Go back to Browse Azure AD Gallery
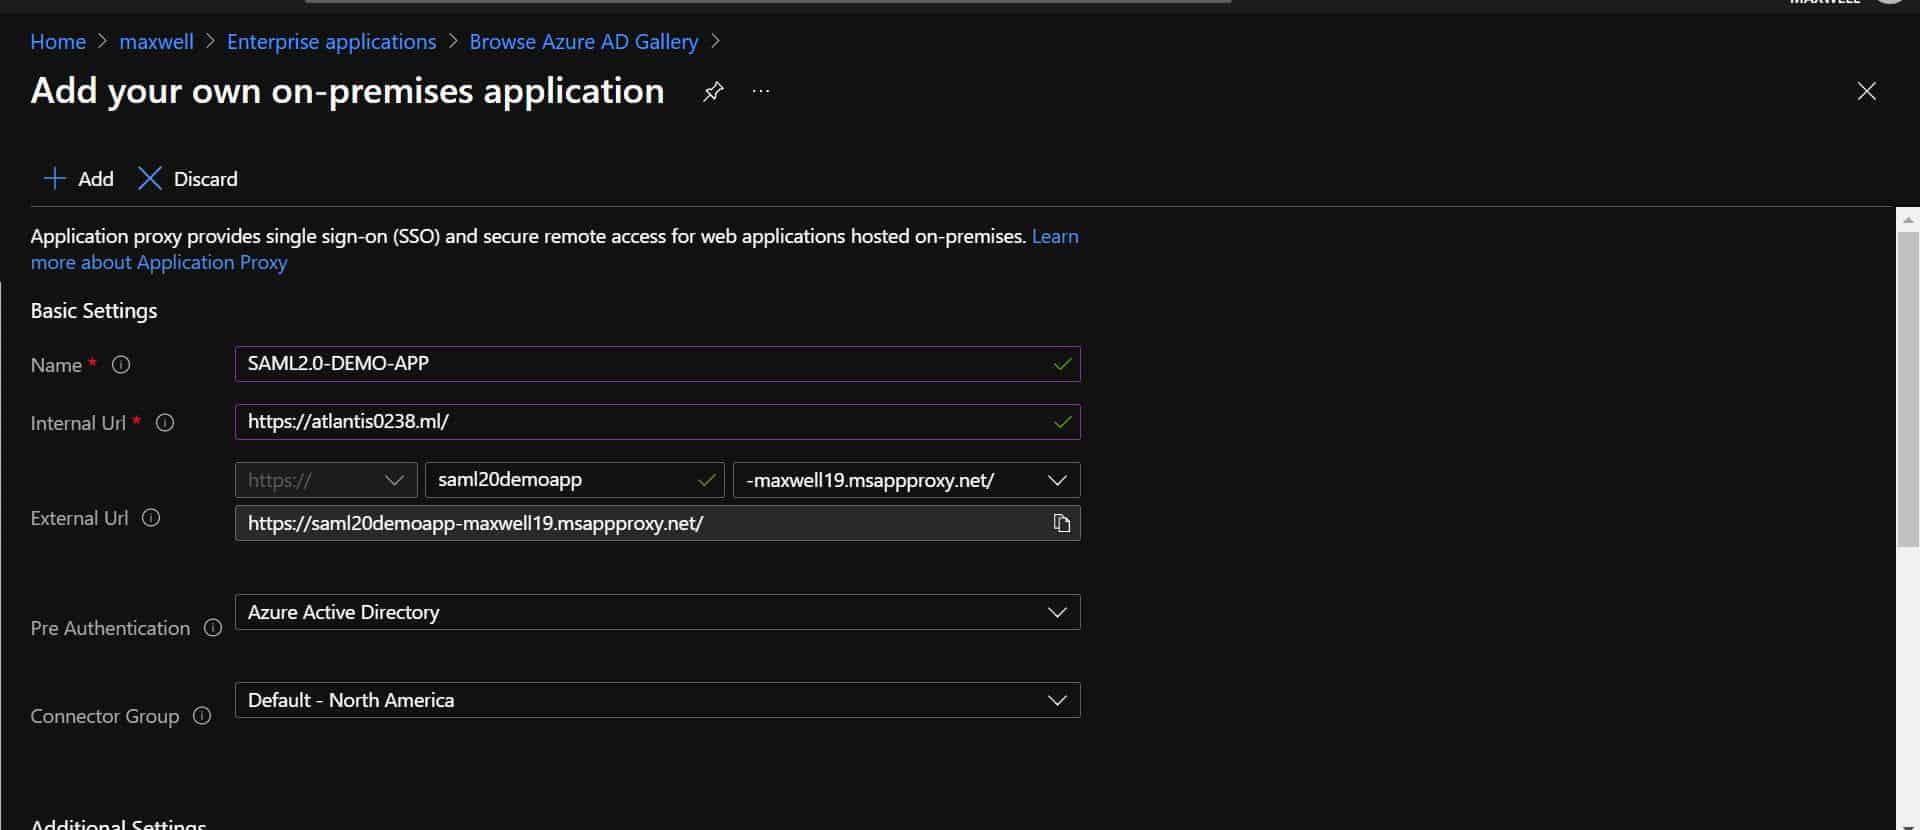 583,42
